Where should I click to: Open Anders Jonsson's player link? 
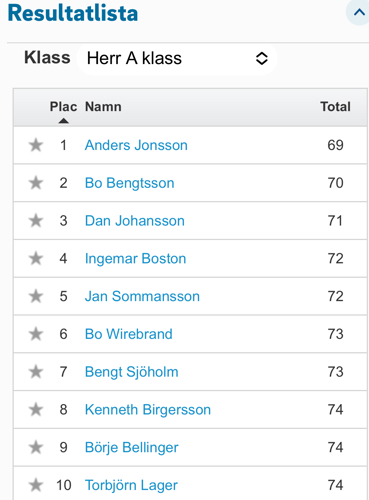pos(136,145)
